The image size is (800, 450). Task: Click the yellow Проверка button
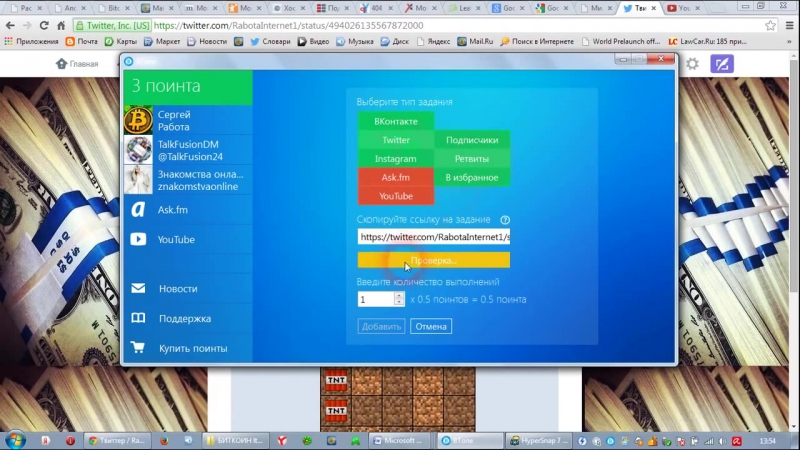click(434, 260)
